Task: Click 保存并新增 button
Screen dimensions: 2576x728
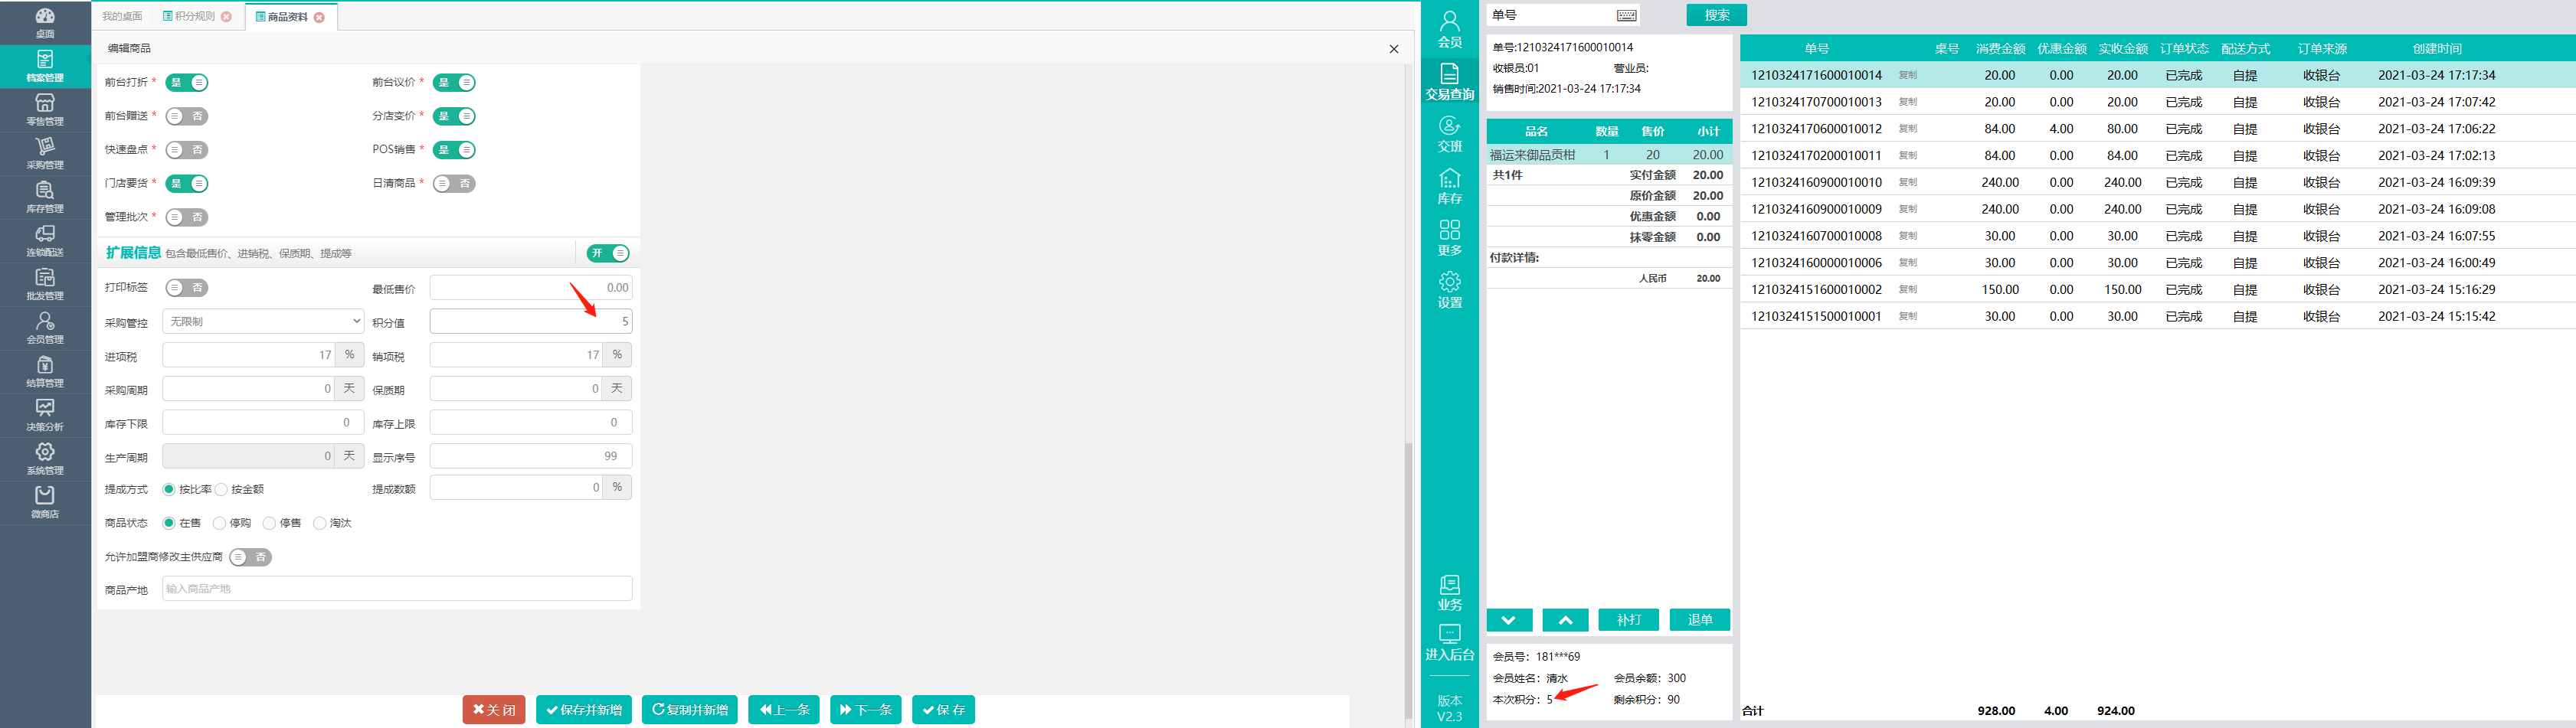Action: (584, 710)
